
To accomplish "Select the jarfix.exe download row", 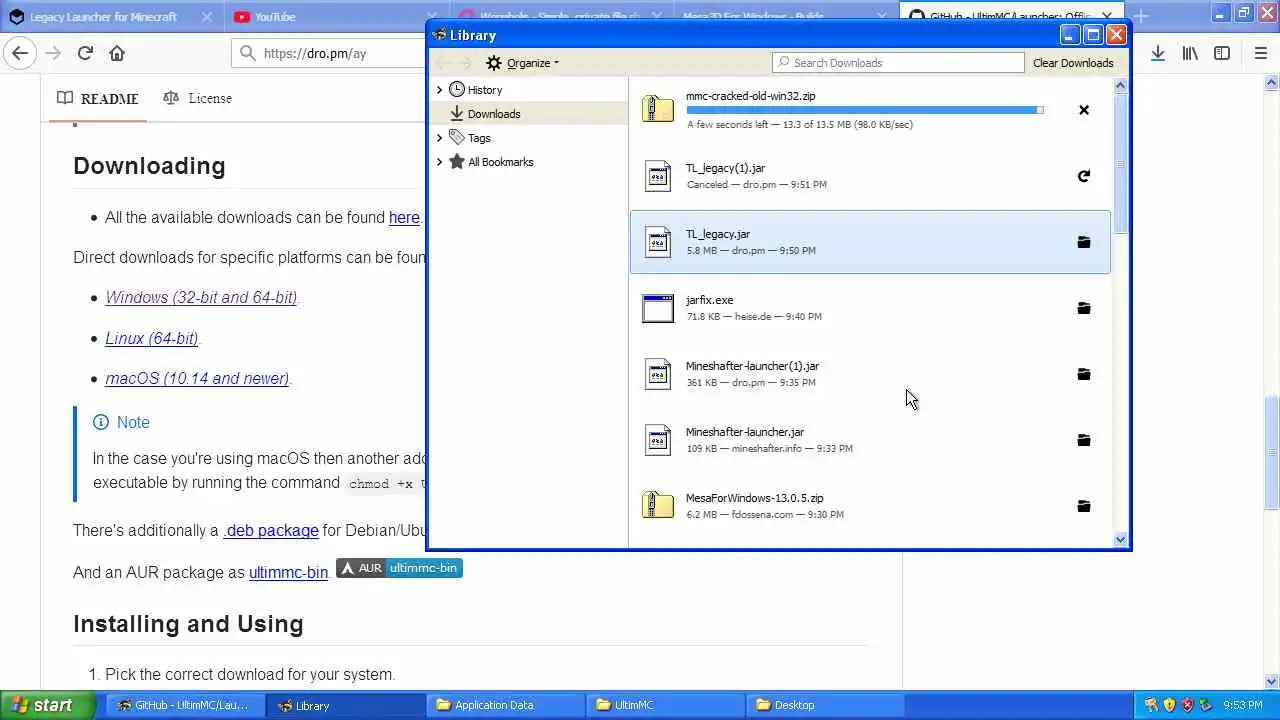I will click(870, 308).
